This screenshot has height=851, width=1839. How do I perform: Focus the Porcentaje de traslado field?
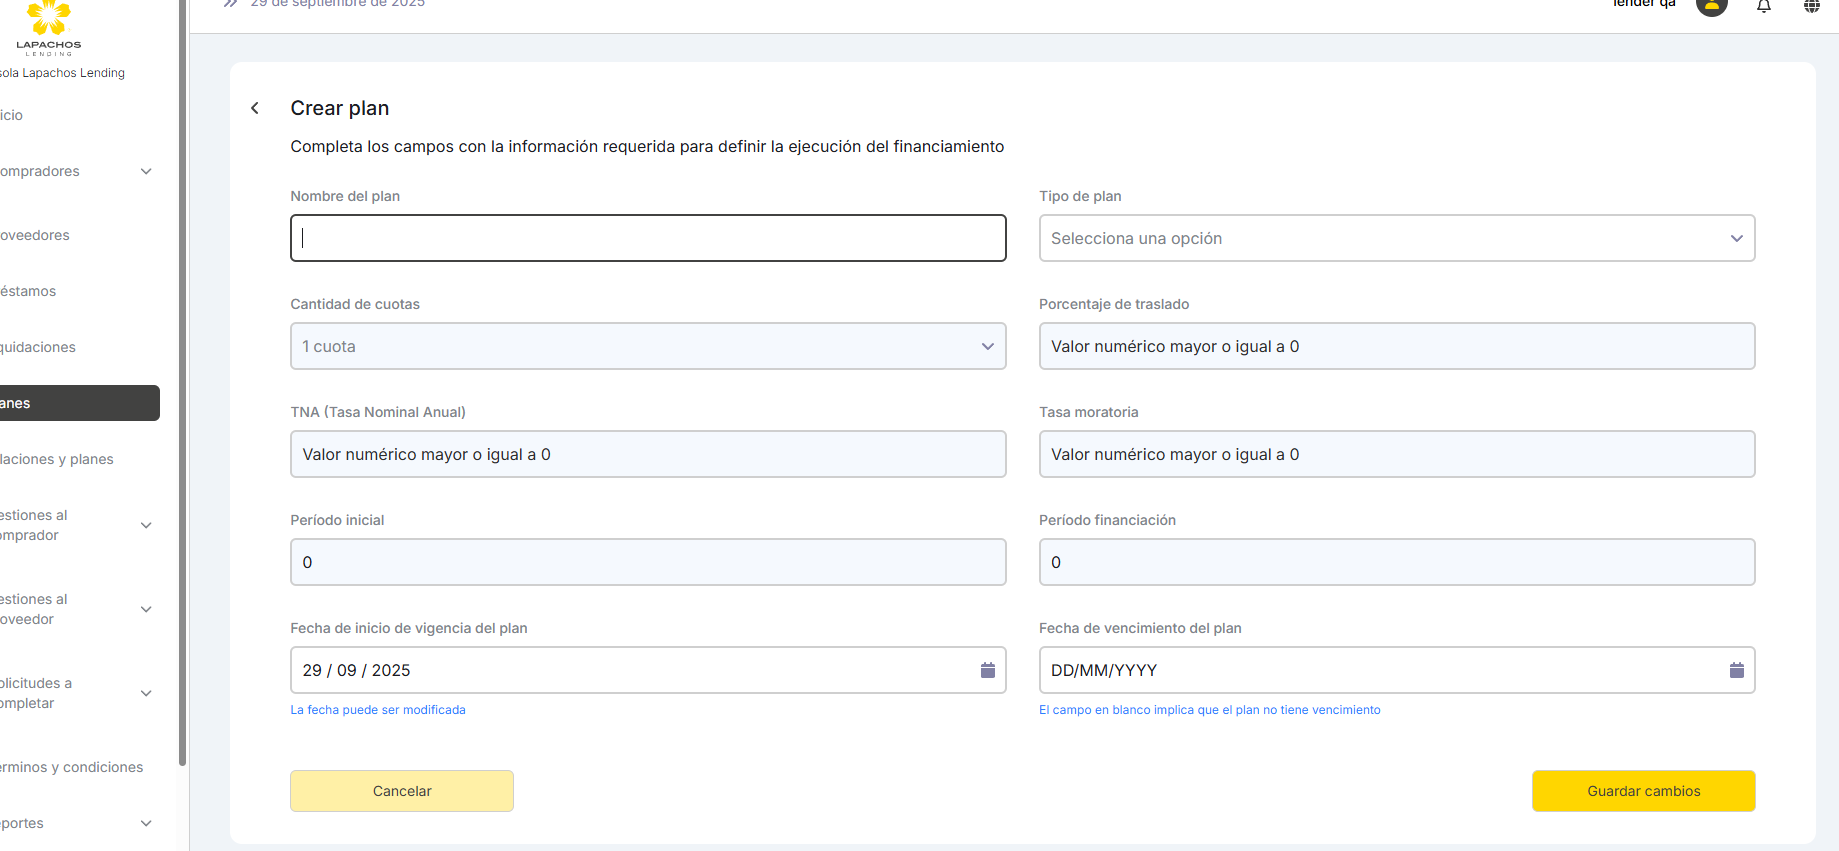1396,346
